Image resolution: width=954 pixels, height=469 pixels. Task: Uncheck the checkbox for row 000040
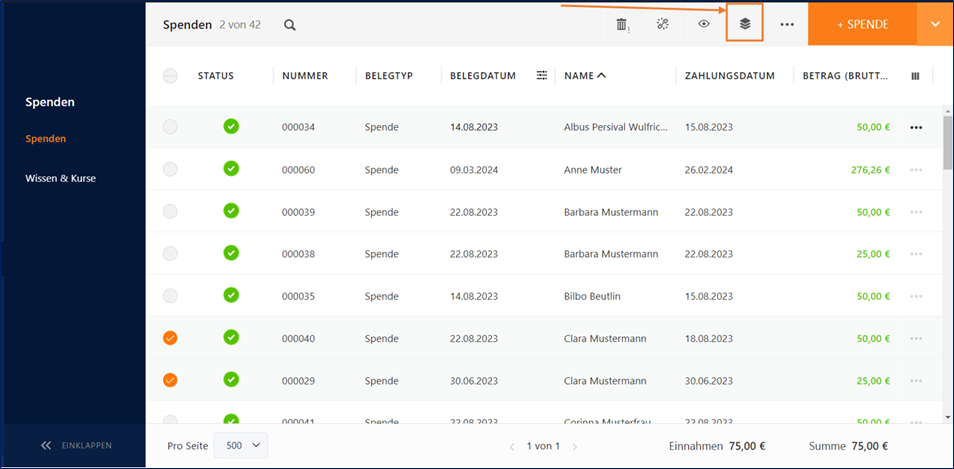(x=170, y=338)
